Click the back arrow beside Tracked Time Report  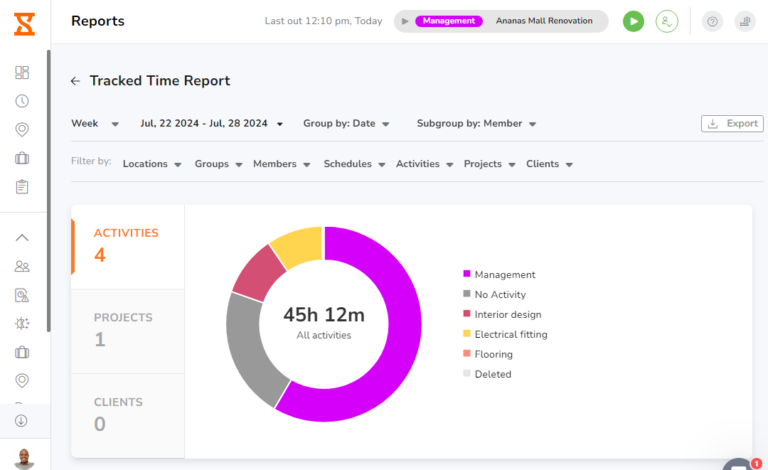pos(75,81)
